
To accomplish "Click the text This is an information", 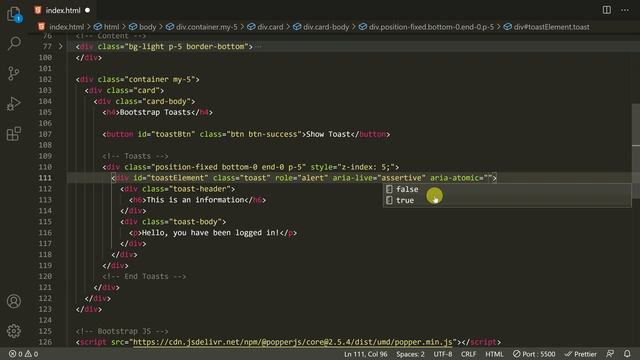I will click(x=195, y=200).
